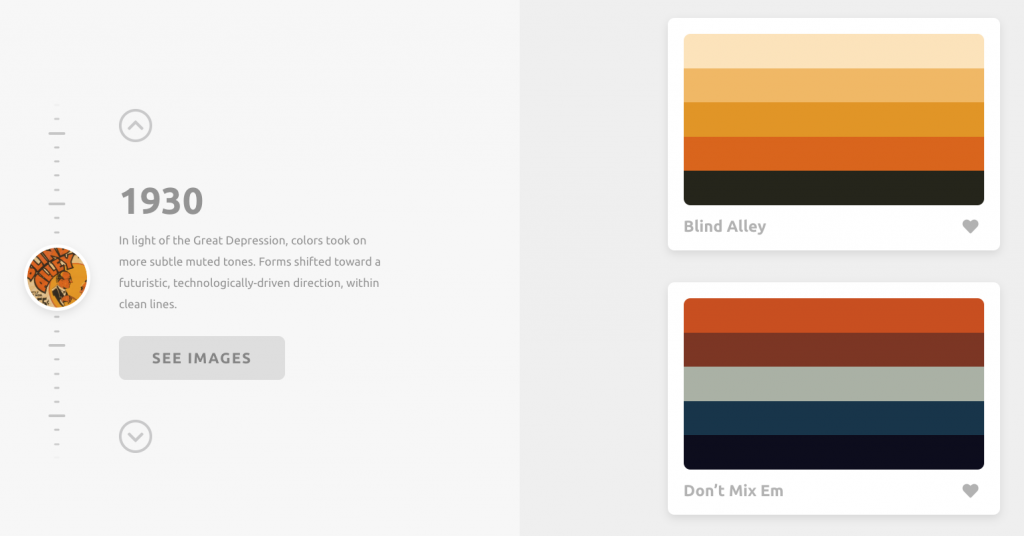Choose the gray-green swatch in Don't Mix Em
The width and height of the screenshot is (1024, 536).
[x=833, y=384]
